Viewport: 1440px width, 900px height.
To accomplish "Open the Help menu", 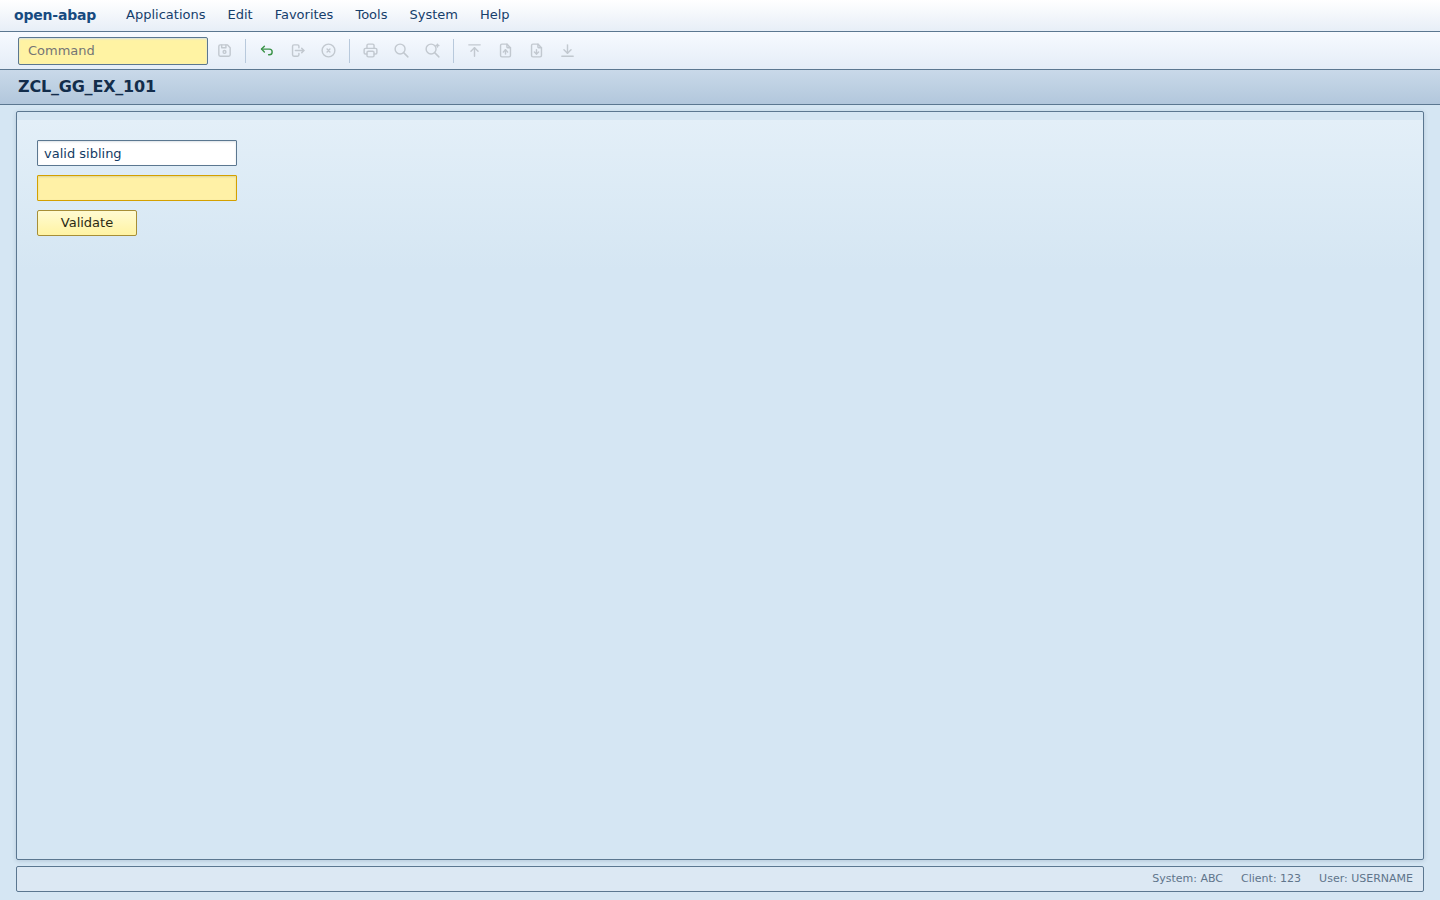I will coord(495,15).
